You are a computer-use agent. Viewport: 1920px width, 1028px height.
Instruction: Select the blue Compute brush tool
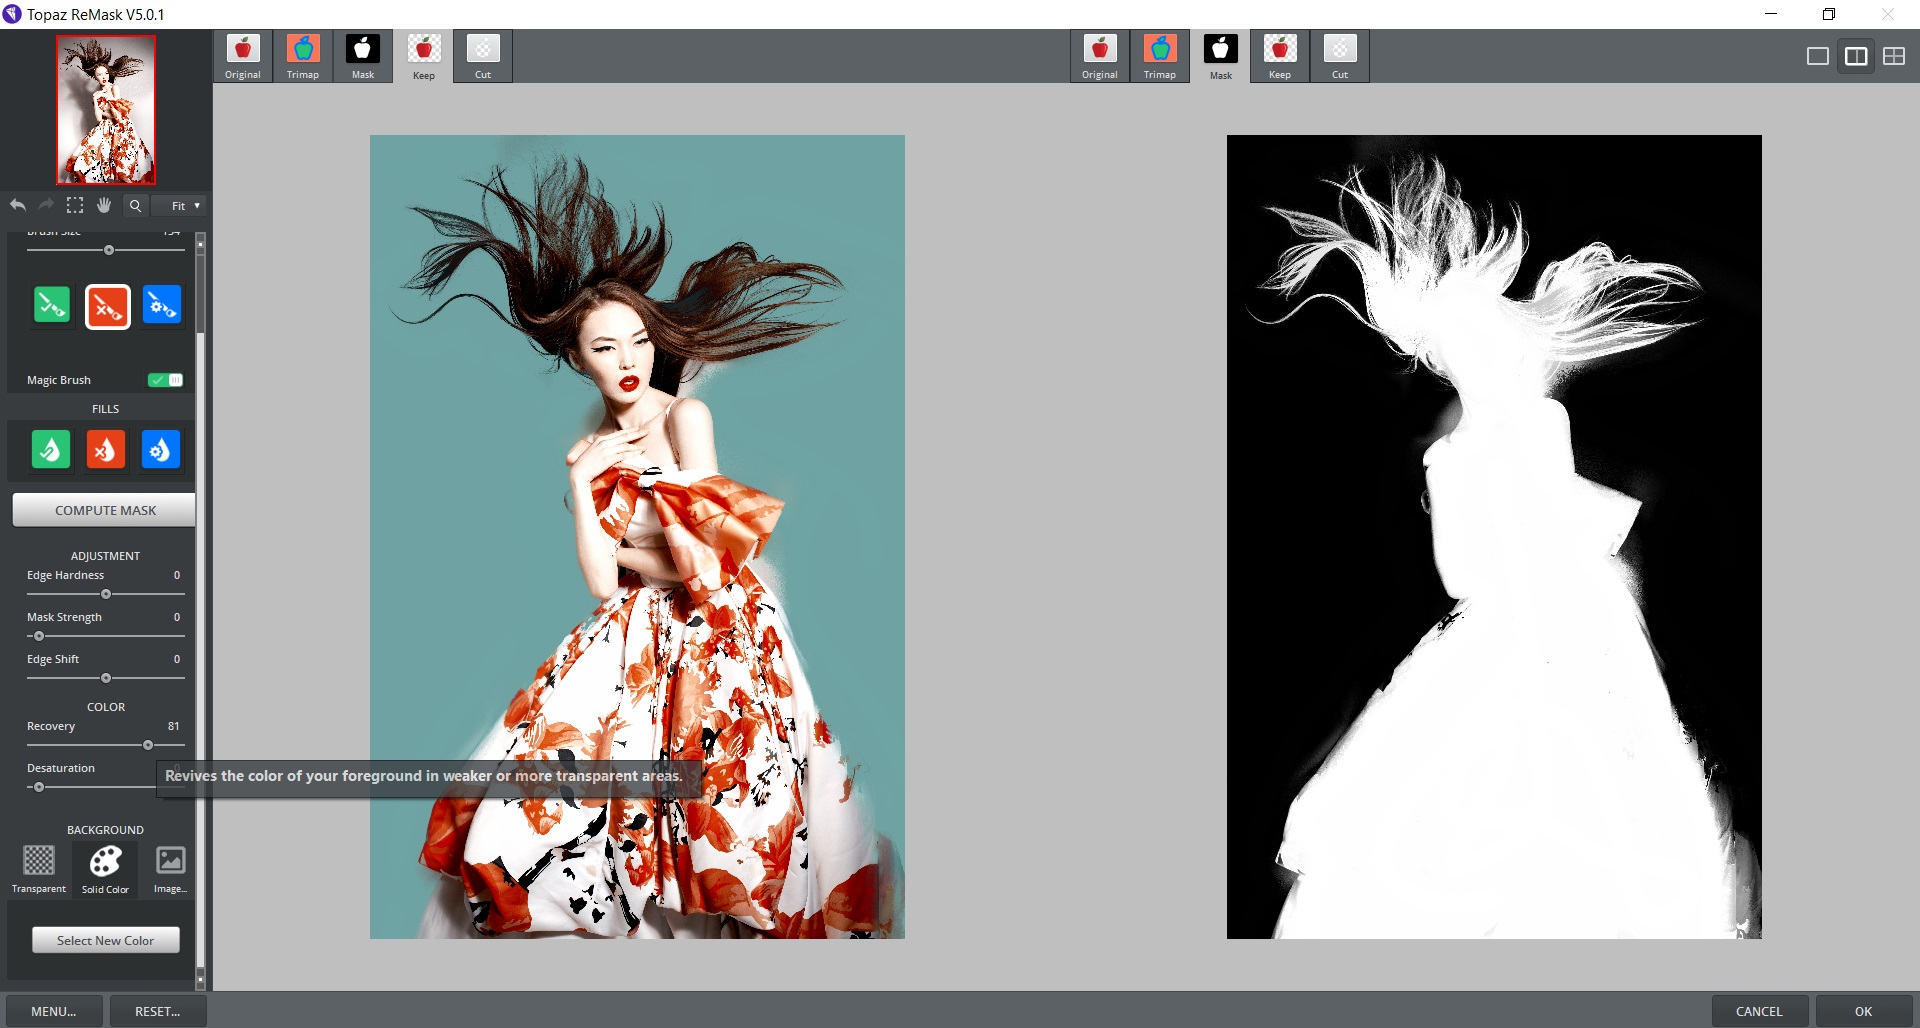click(x=161, y=306)
